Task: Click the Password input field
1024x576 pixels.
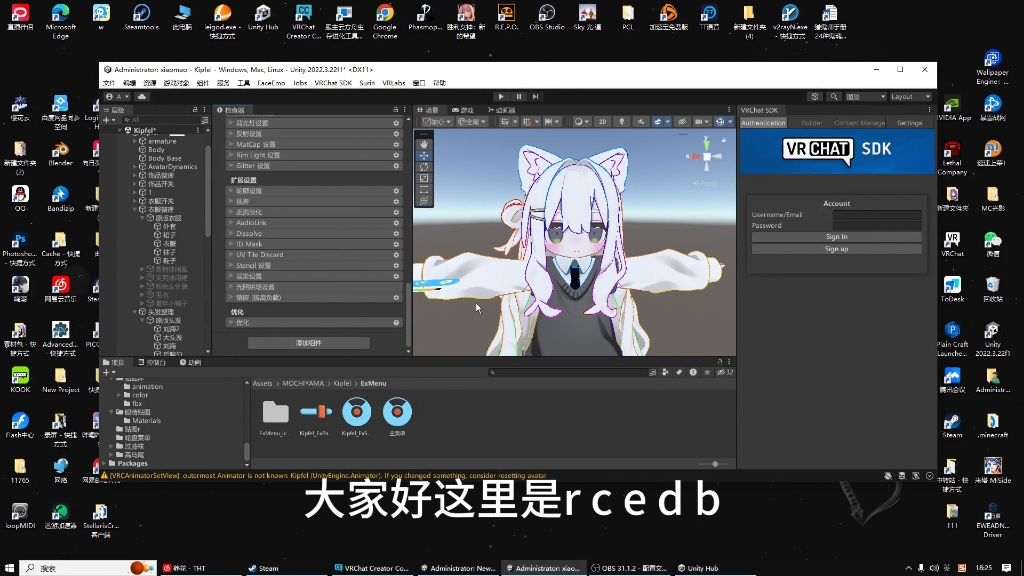Action: tap(877, 225)
